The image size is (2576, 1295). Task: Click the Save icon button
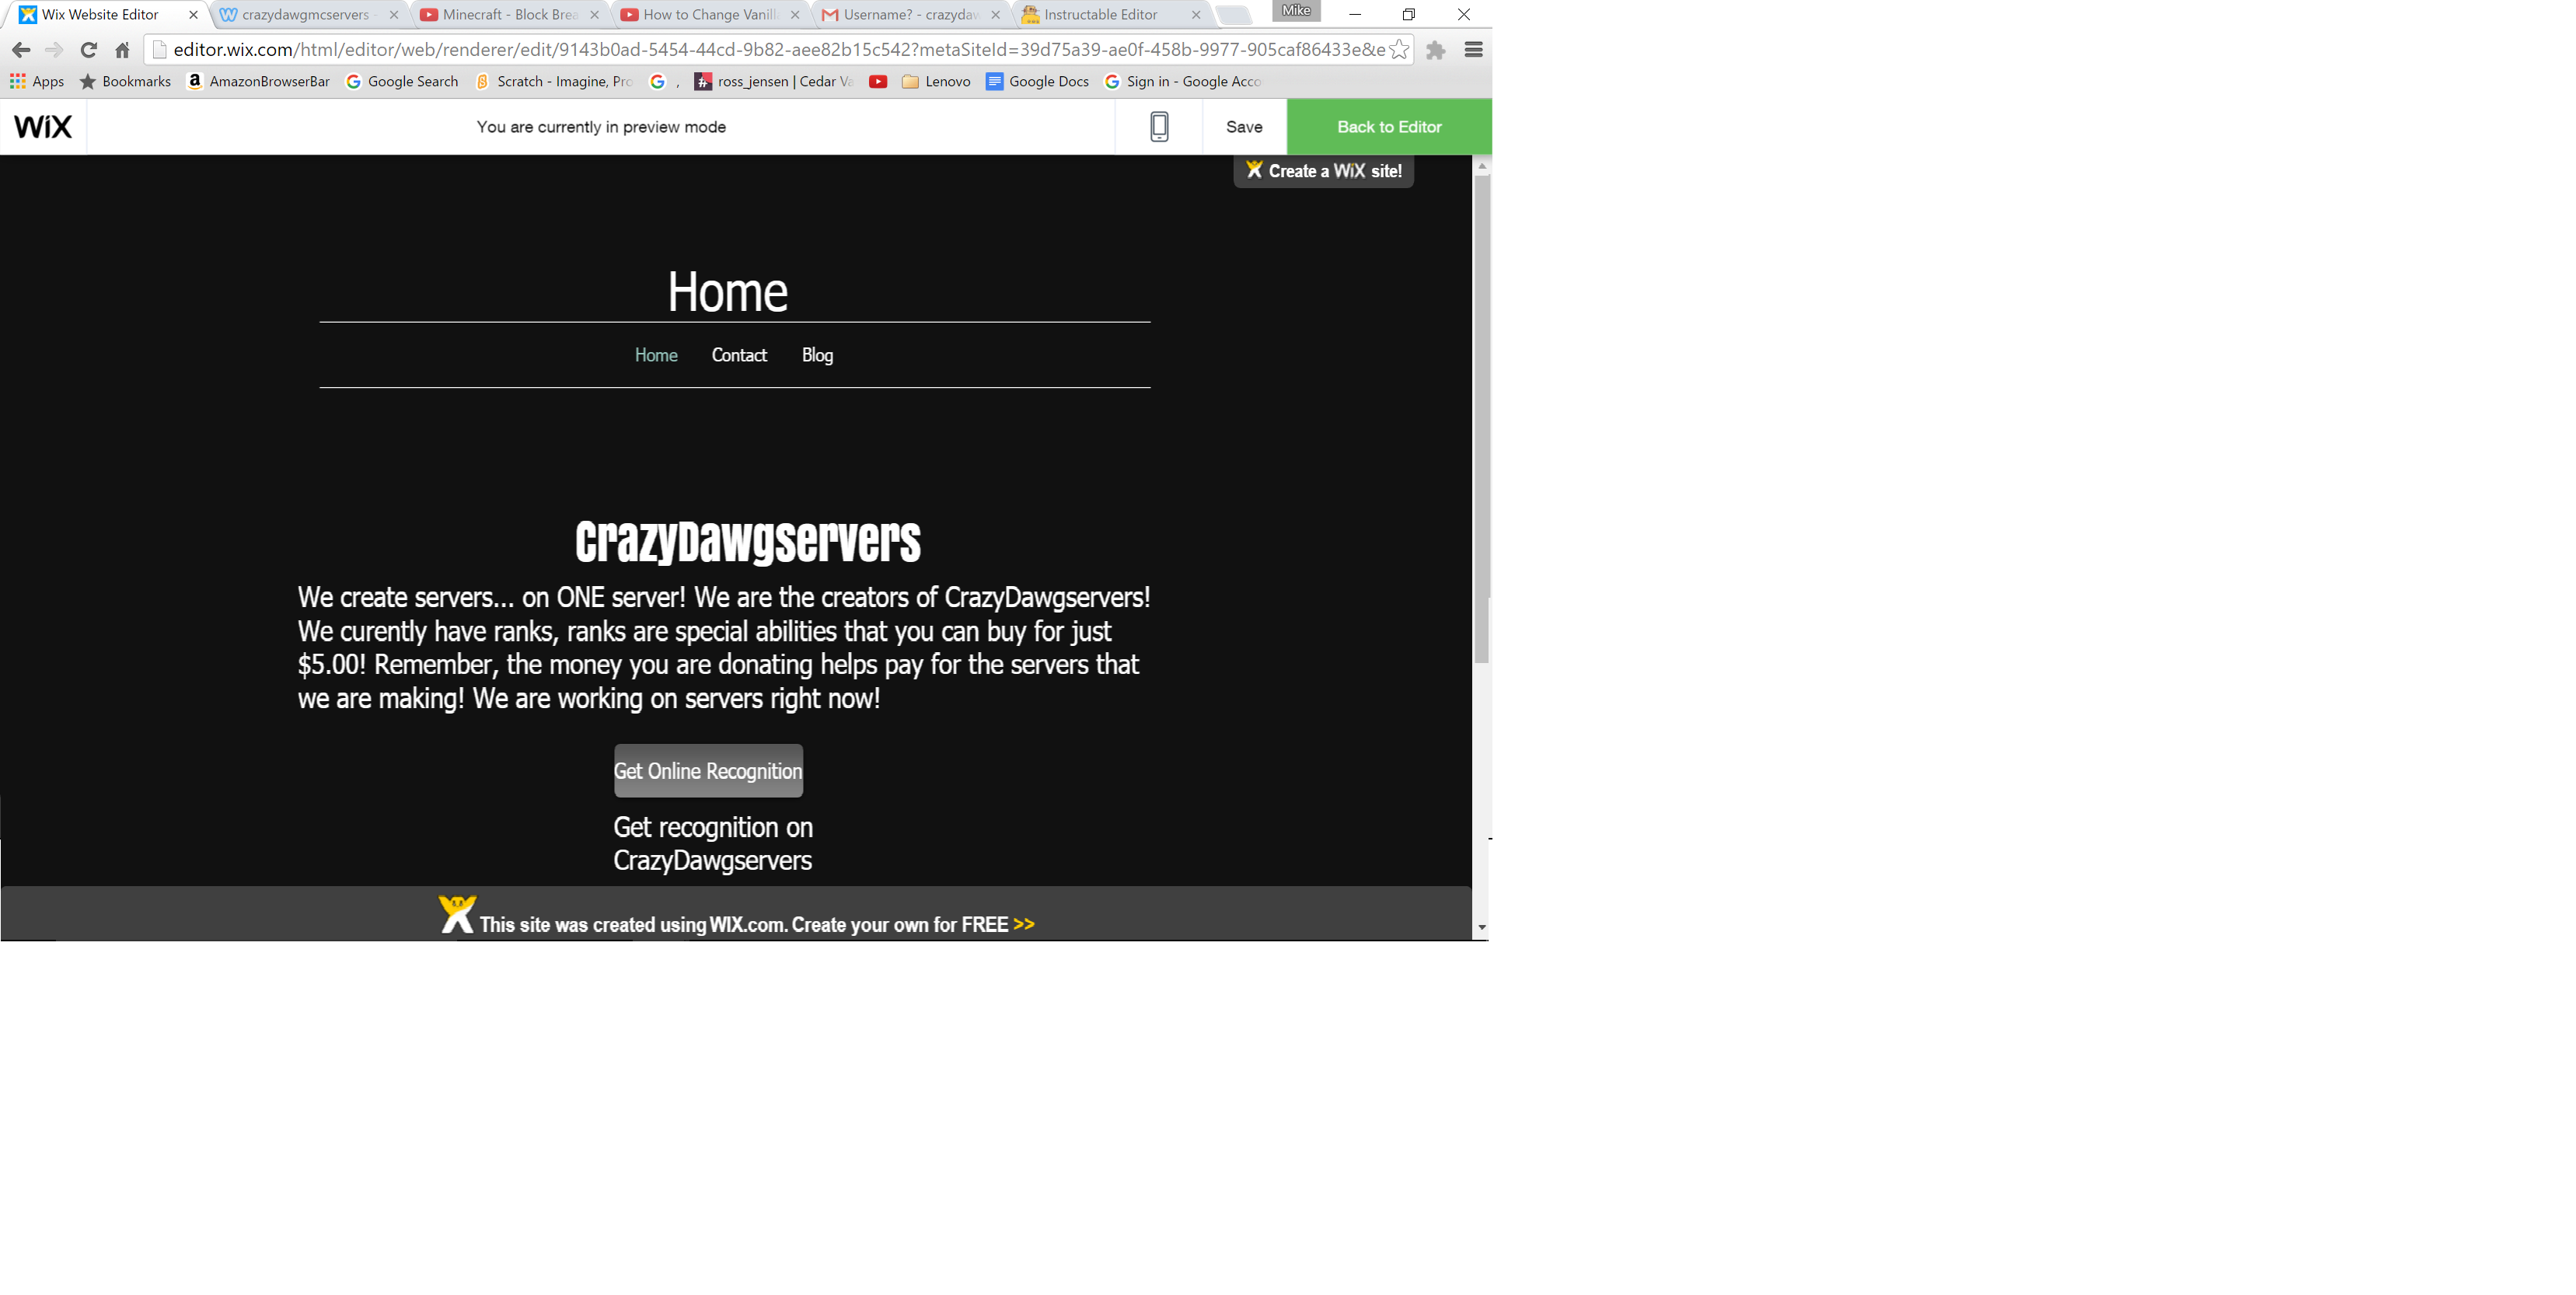(x=1244, y=126)
